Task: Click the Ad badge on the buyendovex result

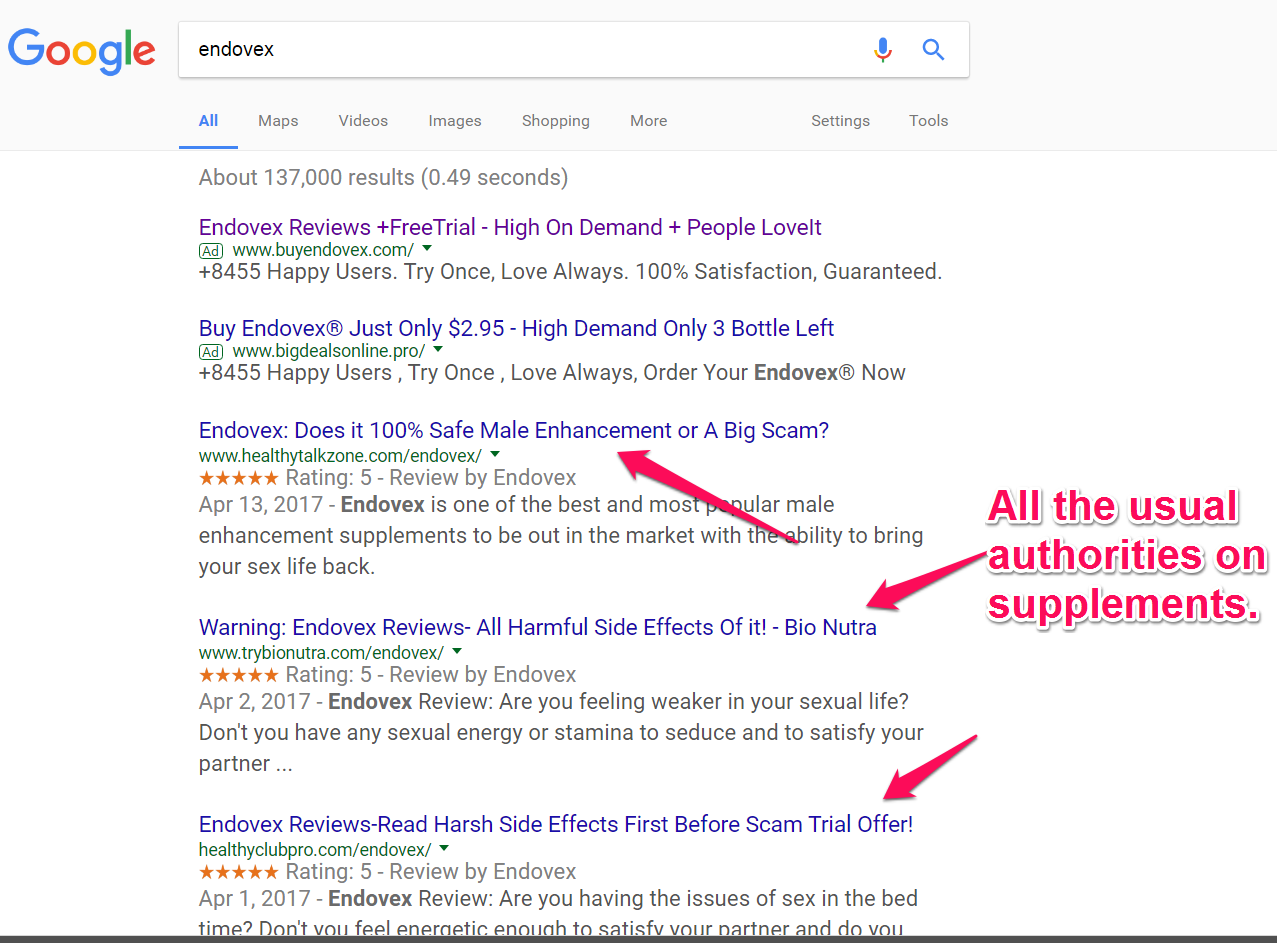Action: click(210, 250)
